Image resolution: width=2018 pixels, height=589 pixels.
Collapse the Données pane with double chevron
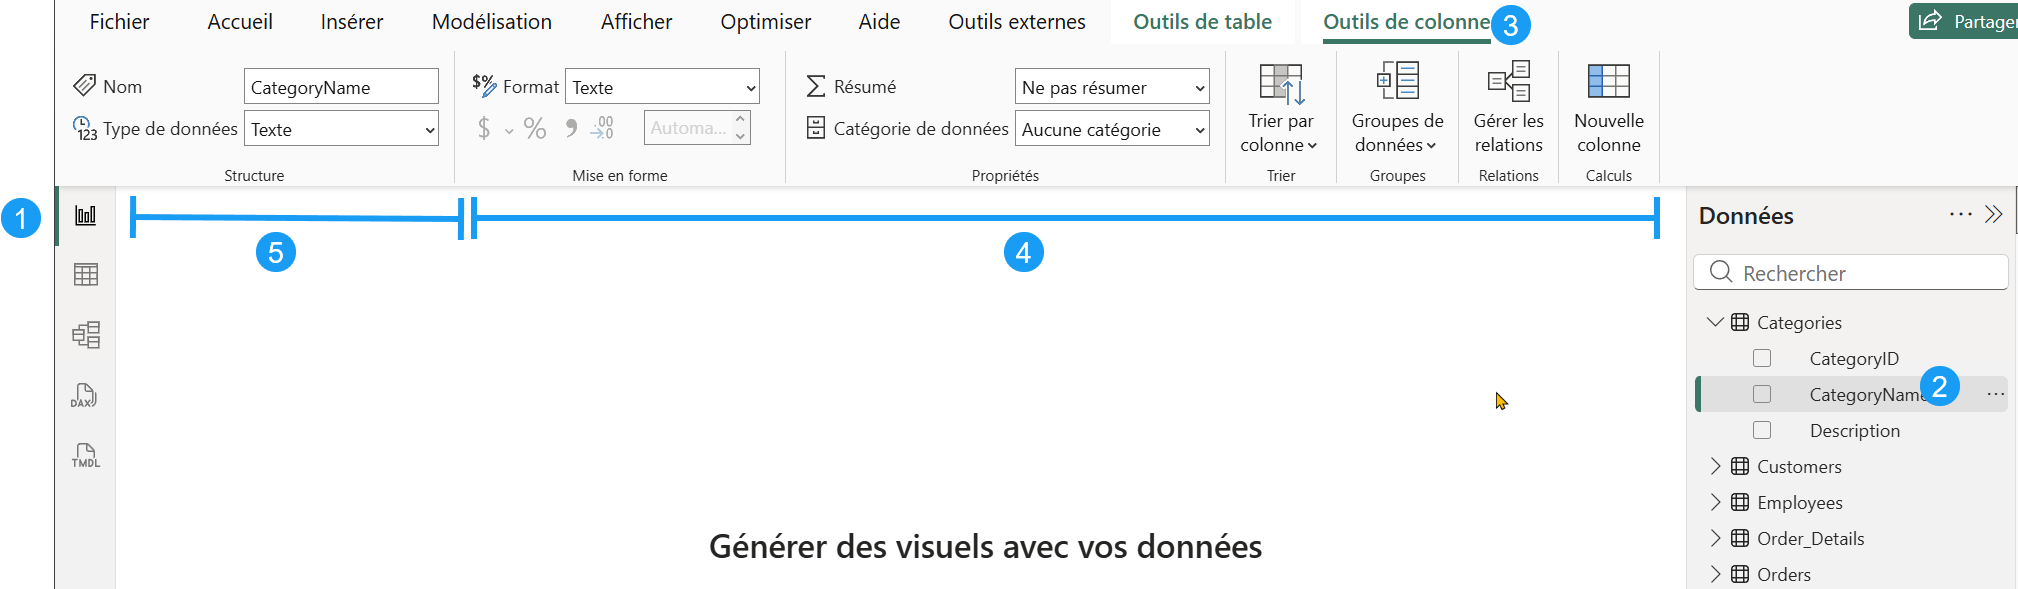[1994, 215]
